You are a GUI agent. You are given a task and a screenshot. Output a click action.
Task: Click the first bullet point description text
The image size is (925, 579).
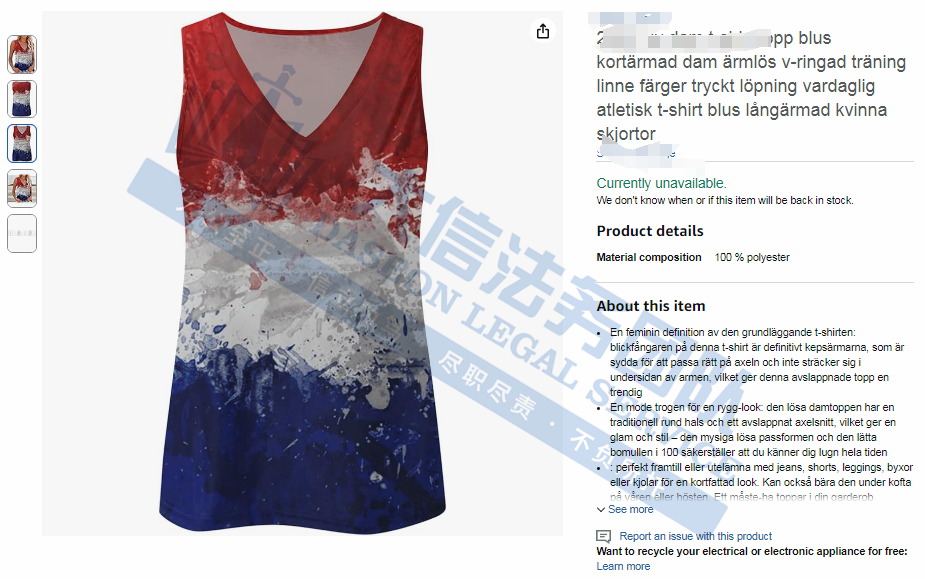tap(757, 362)
